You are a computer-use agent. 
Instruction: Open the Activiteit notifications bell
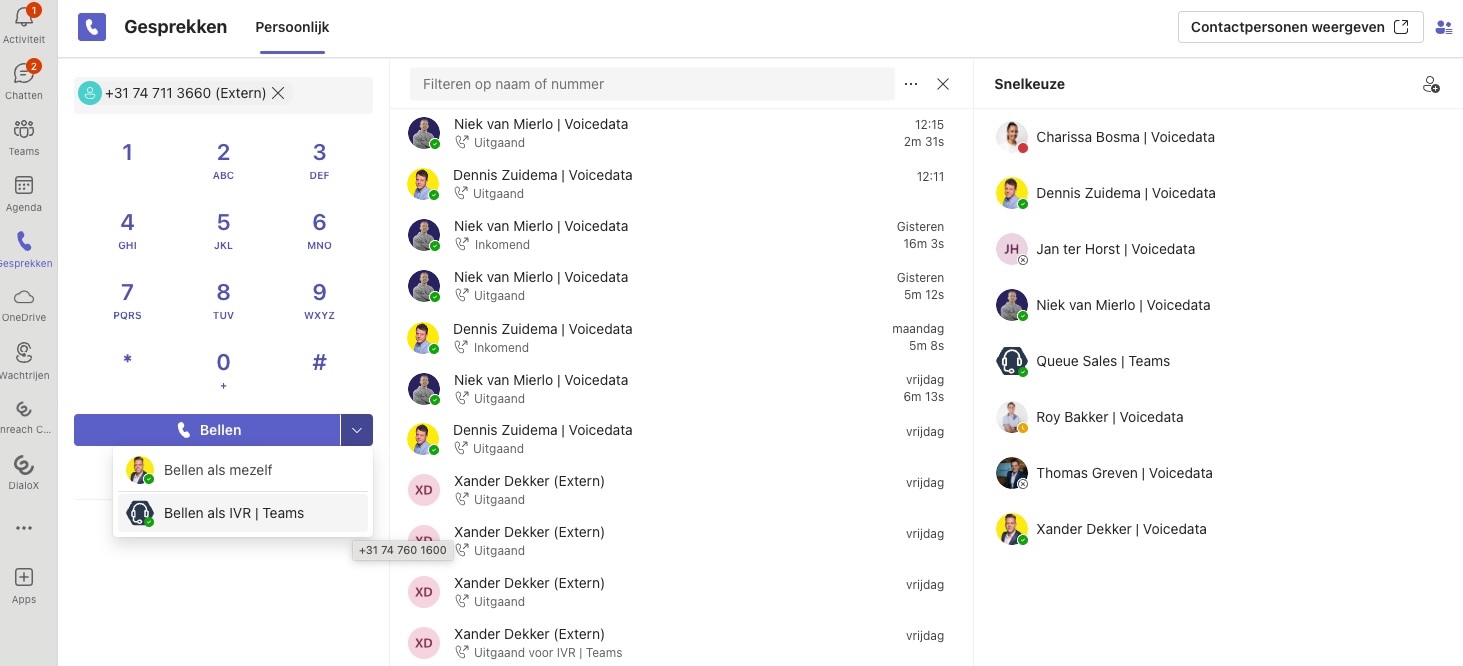(x=24, y=18)
